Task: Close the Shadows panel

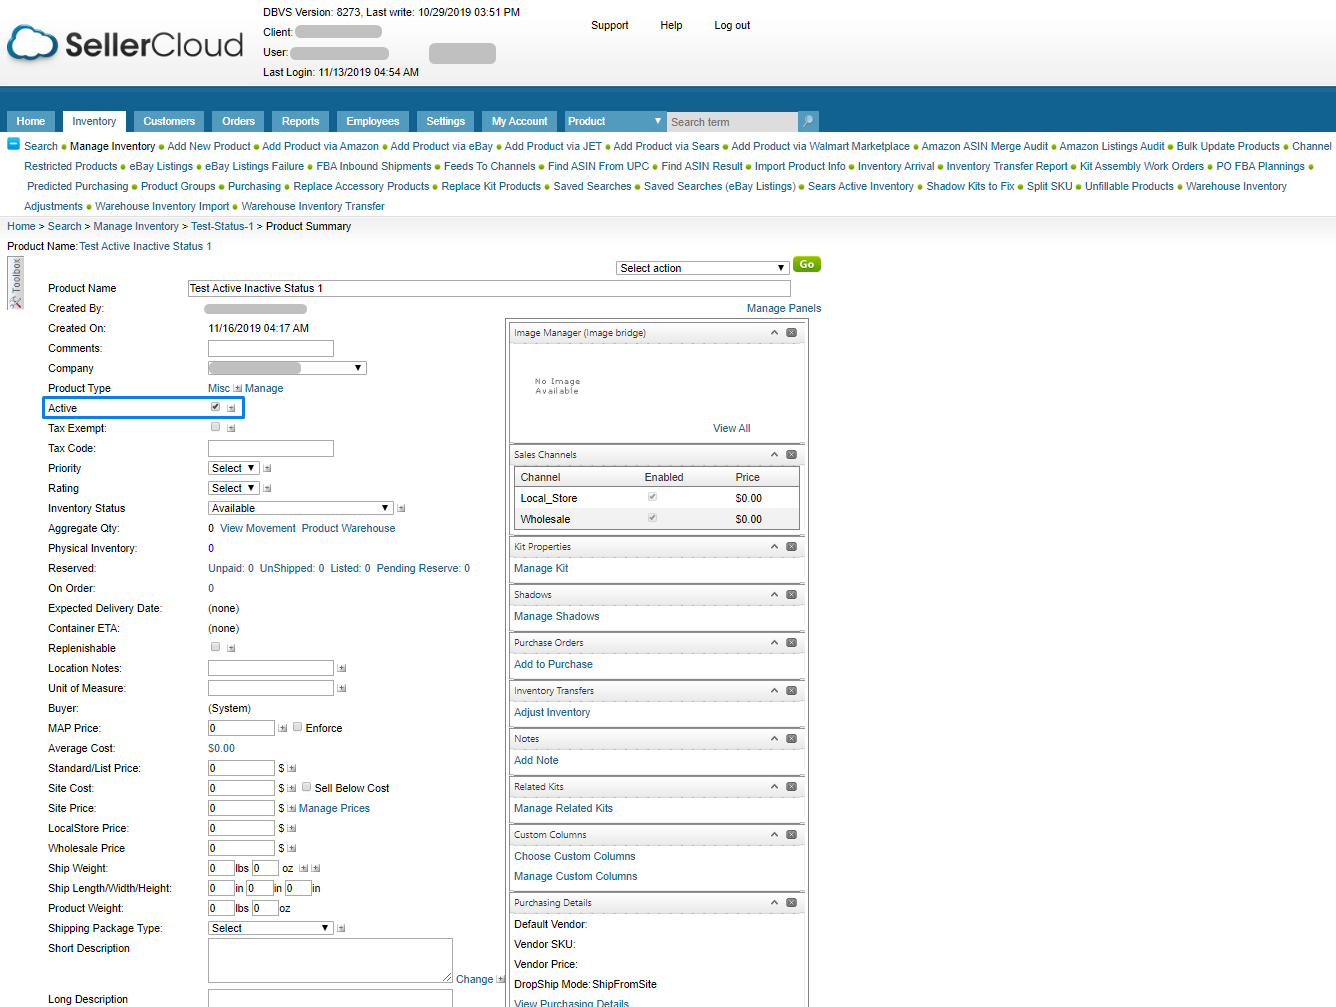Action: pos(791,595)
